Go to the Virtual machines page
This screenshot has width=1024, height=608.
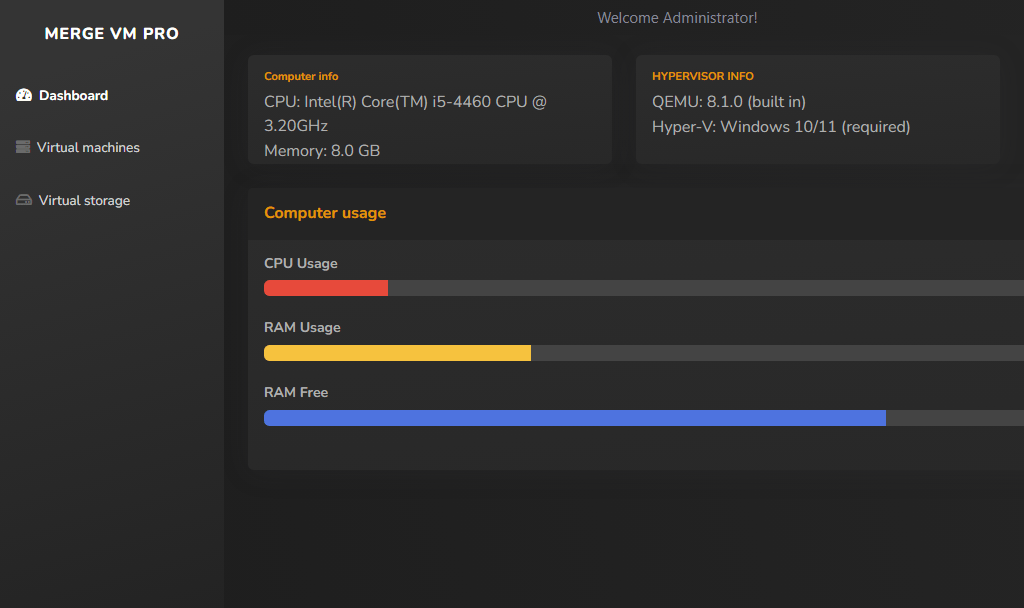88,148
